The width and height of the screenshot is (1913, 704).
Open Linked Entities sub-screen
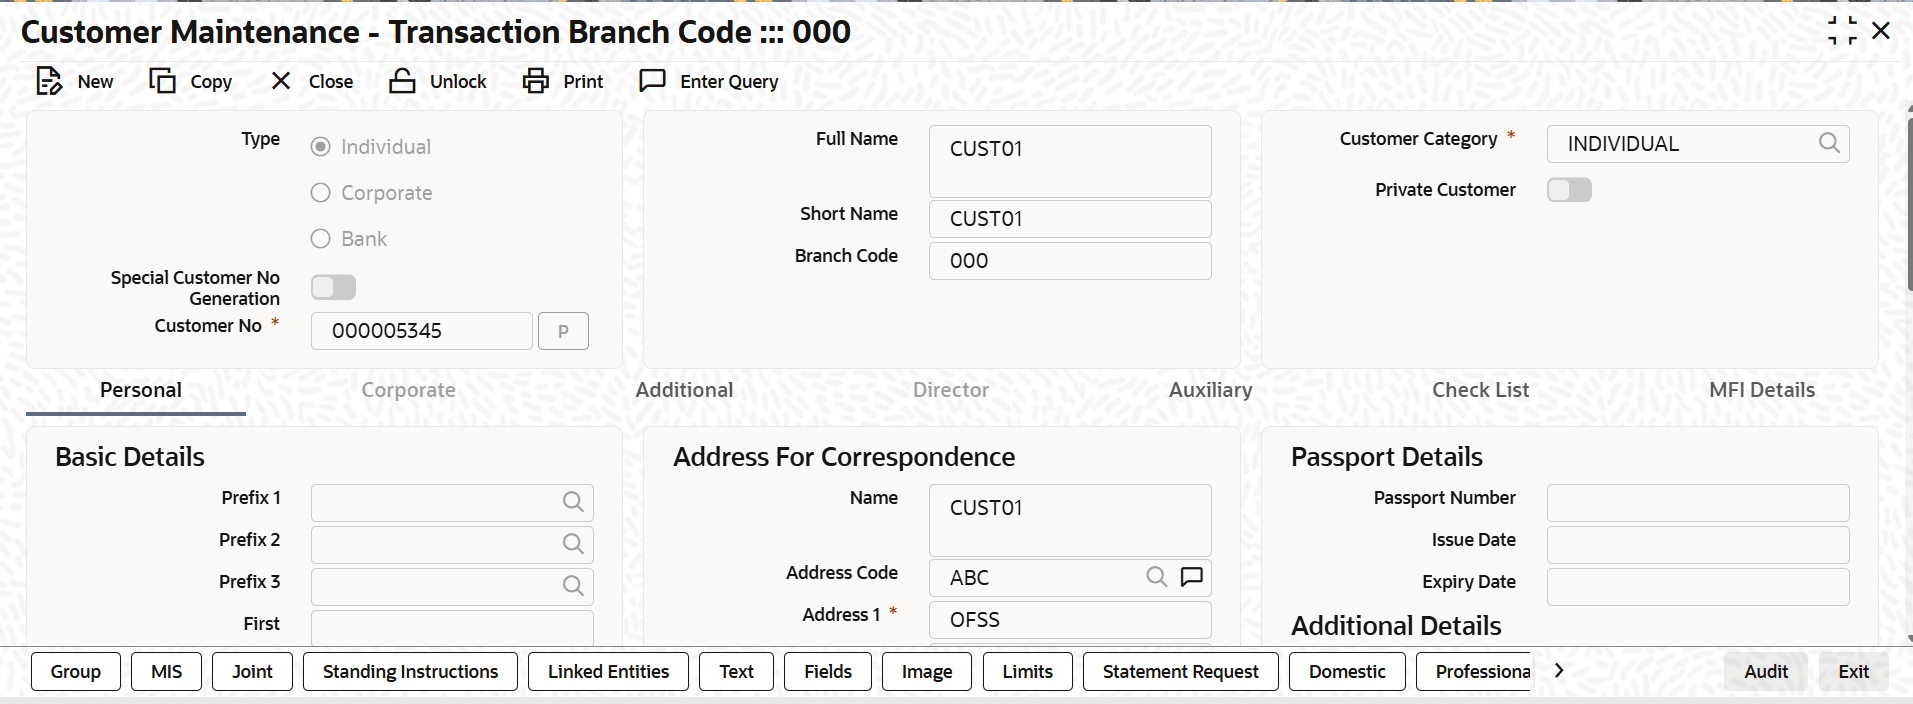pos(608,671)
